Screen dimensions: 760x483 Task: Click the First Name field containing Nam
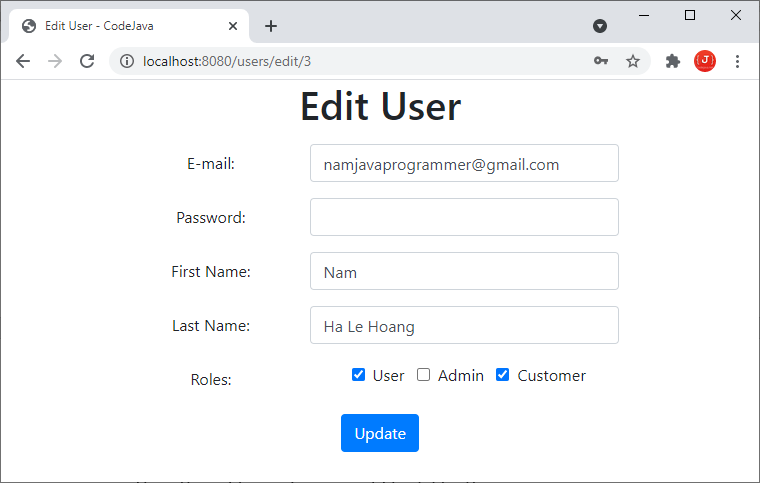tap(464, 271)
